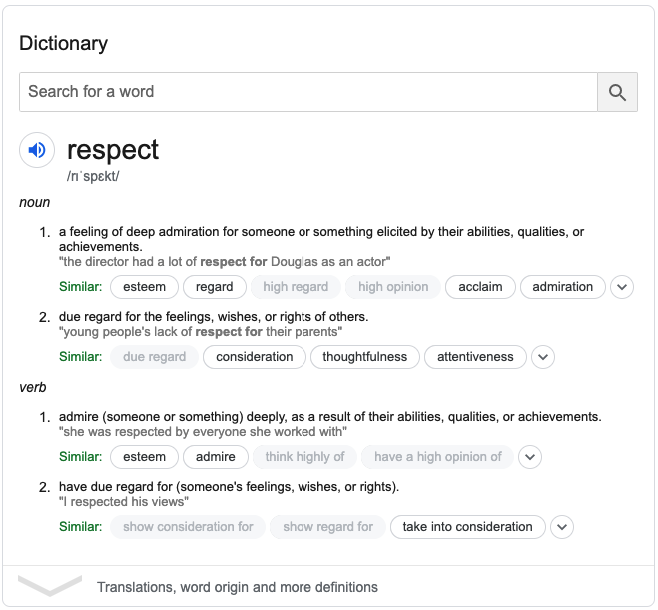This screenshot has height=610, width=658.
Task: Select the 'consideration' synonym chip
Action: (255, 357)
